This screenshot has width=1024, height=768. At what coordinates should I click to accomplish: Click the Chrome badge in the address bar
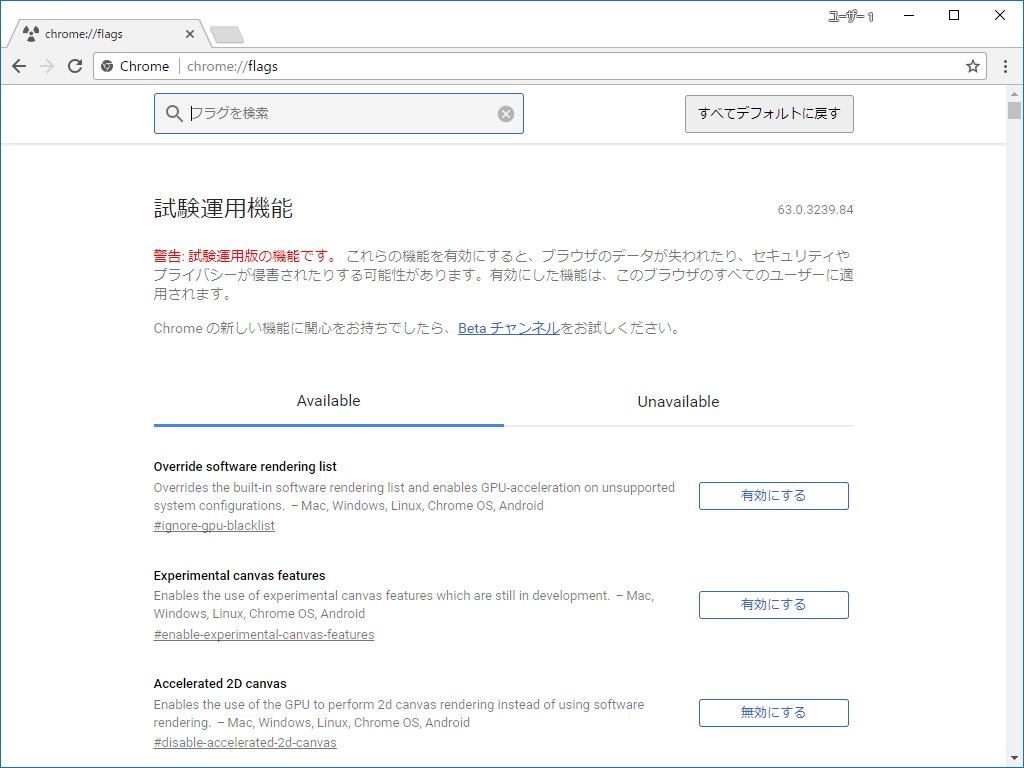[x=135, y=66]
